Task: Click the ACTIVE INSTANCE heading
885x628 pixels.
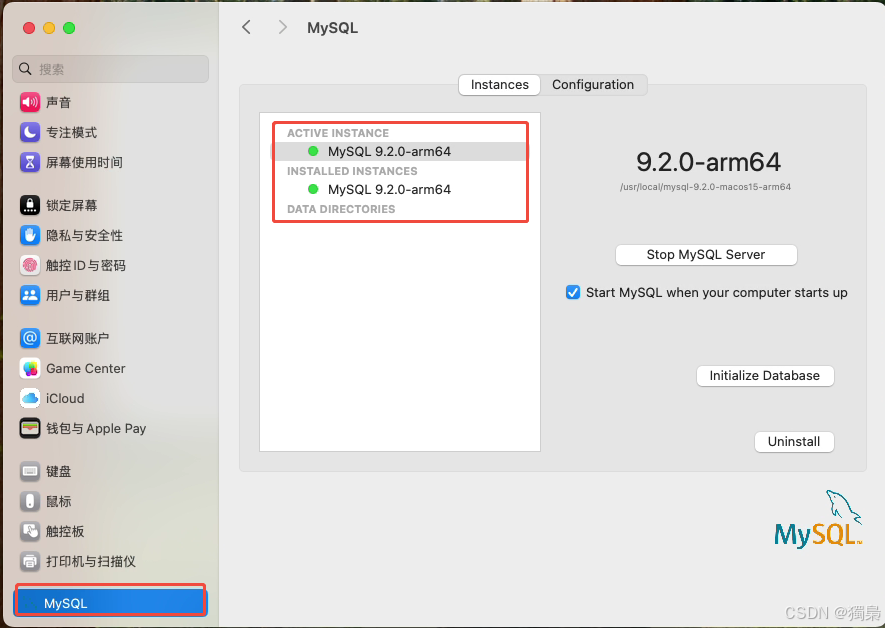Action: point(338,133)
